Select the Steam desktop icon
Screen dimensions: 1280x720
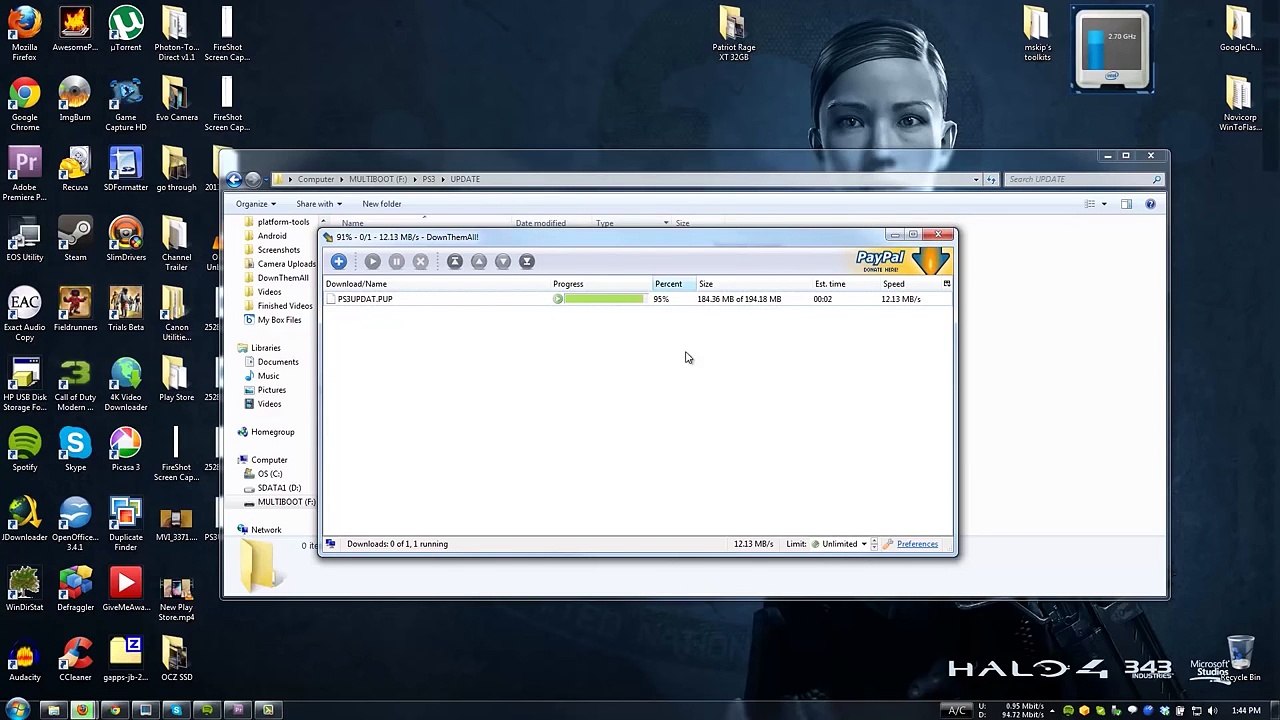click(75, 239)
